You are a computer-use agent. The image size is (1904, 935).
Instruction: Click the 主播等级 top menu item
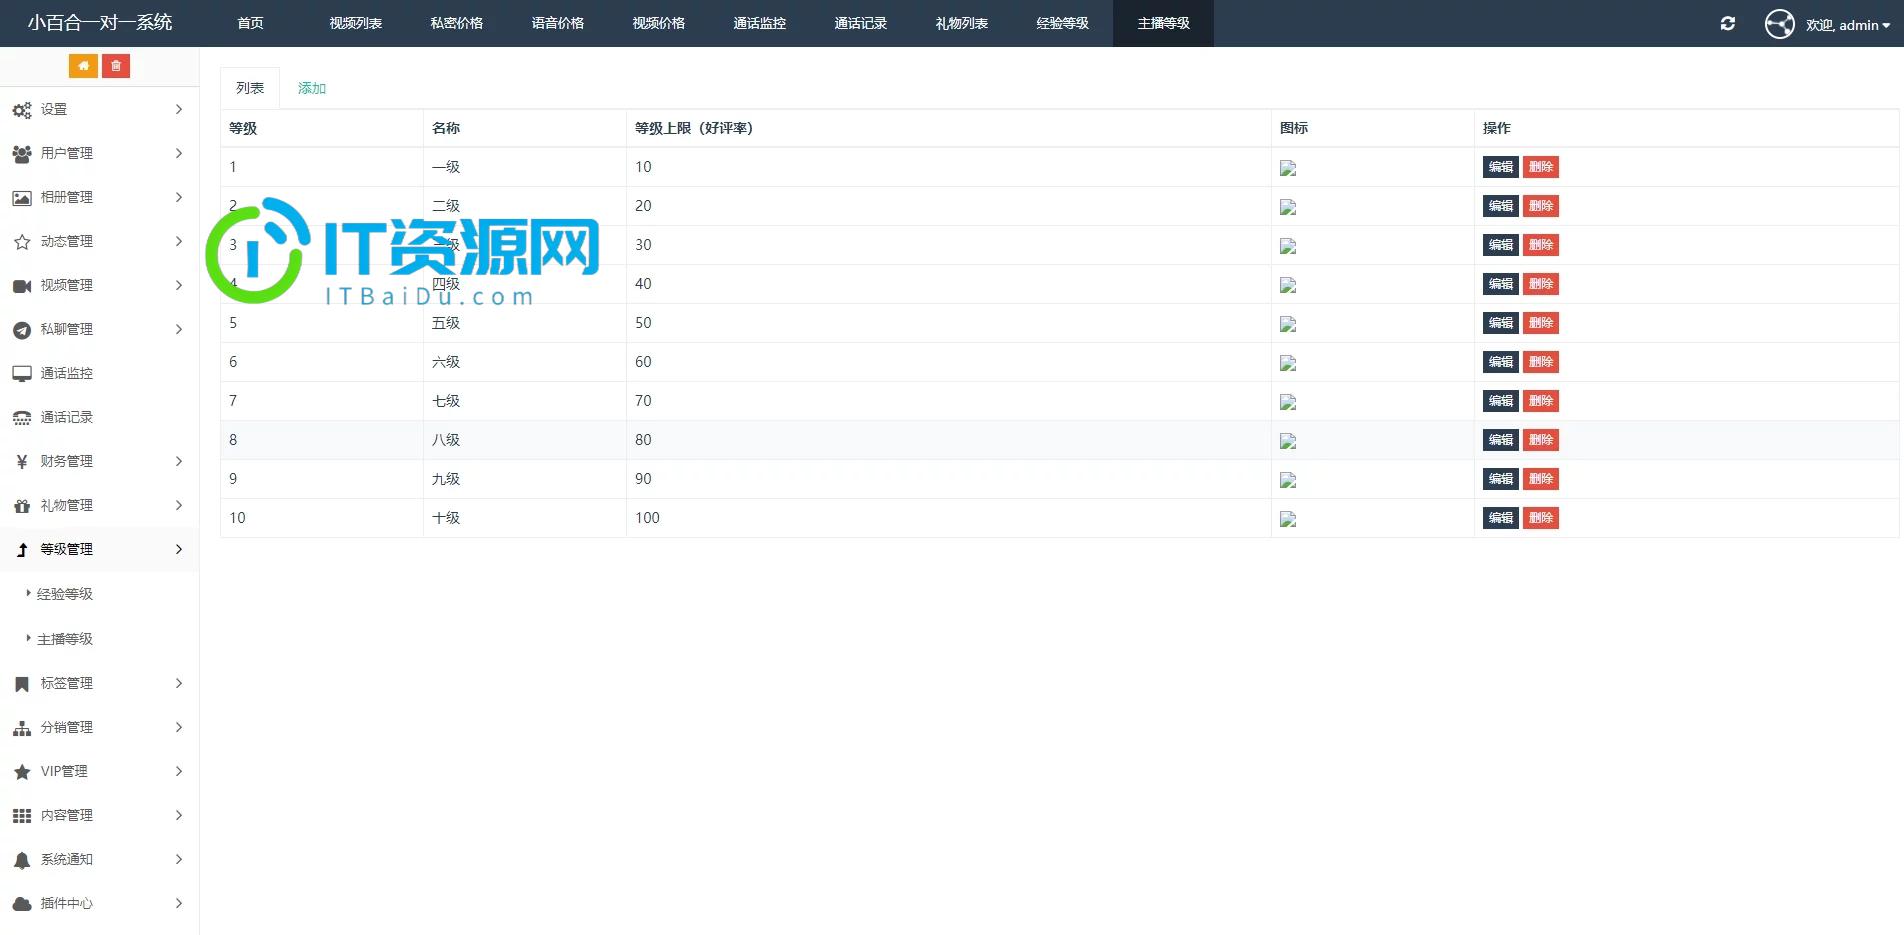tap(1164, 23)
